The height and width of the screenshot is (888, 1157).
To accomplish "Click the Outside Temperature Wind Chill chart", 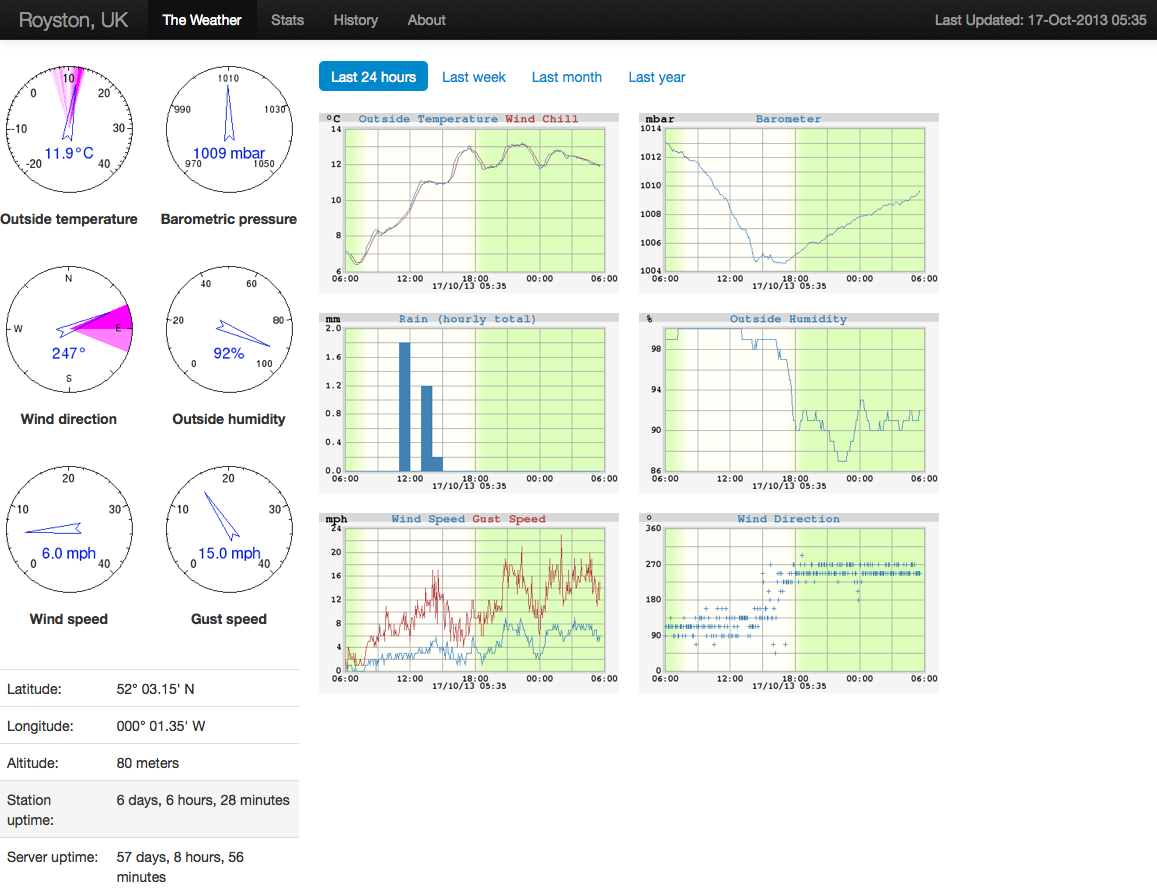I will pos(468,202).
